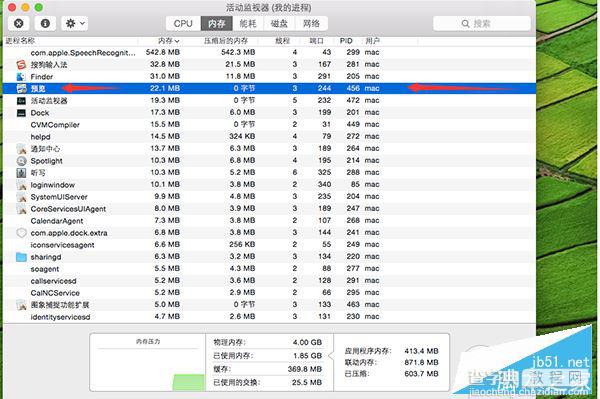This screenshot has width=600, height=399.
Task: Sort by the PID column header
Action: (x=346, y=41)
